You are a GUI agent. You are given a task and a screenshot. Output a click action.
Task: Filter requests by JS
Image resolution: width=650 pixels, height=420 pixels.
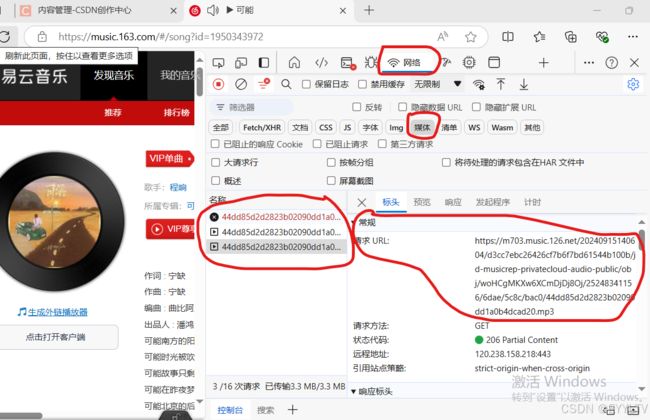tap(347, 127)
